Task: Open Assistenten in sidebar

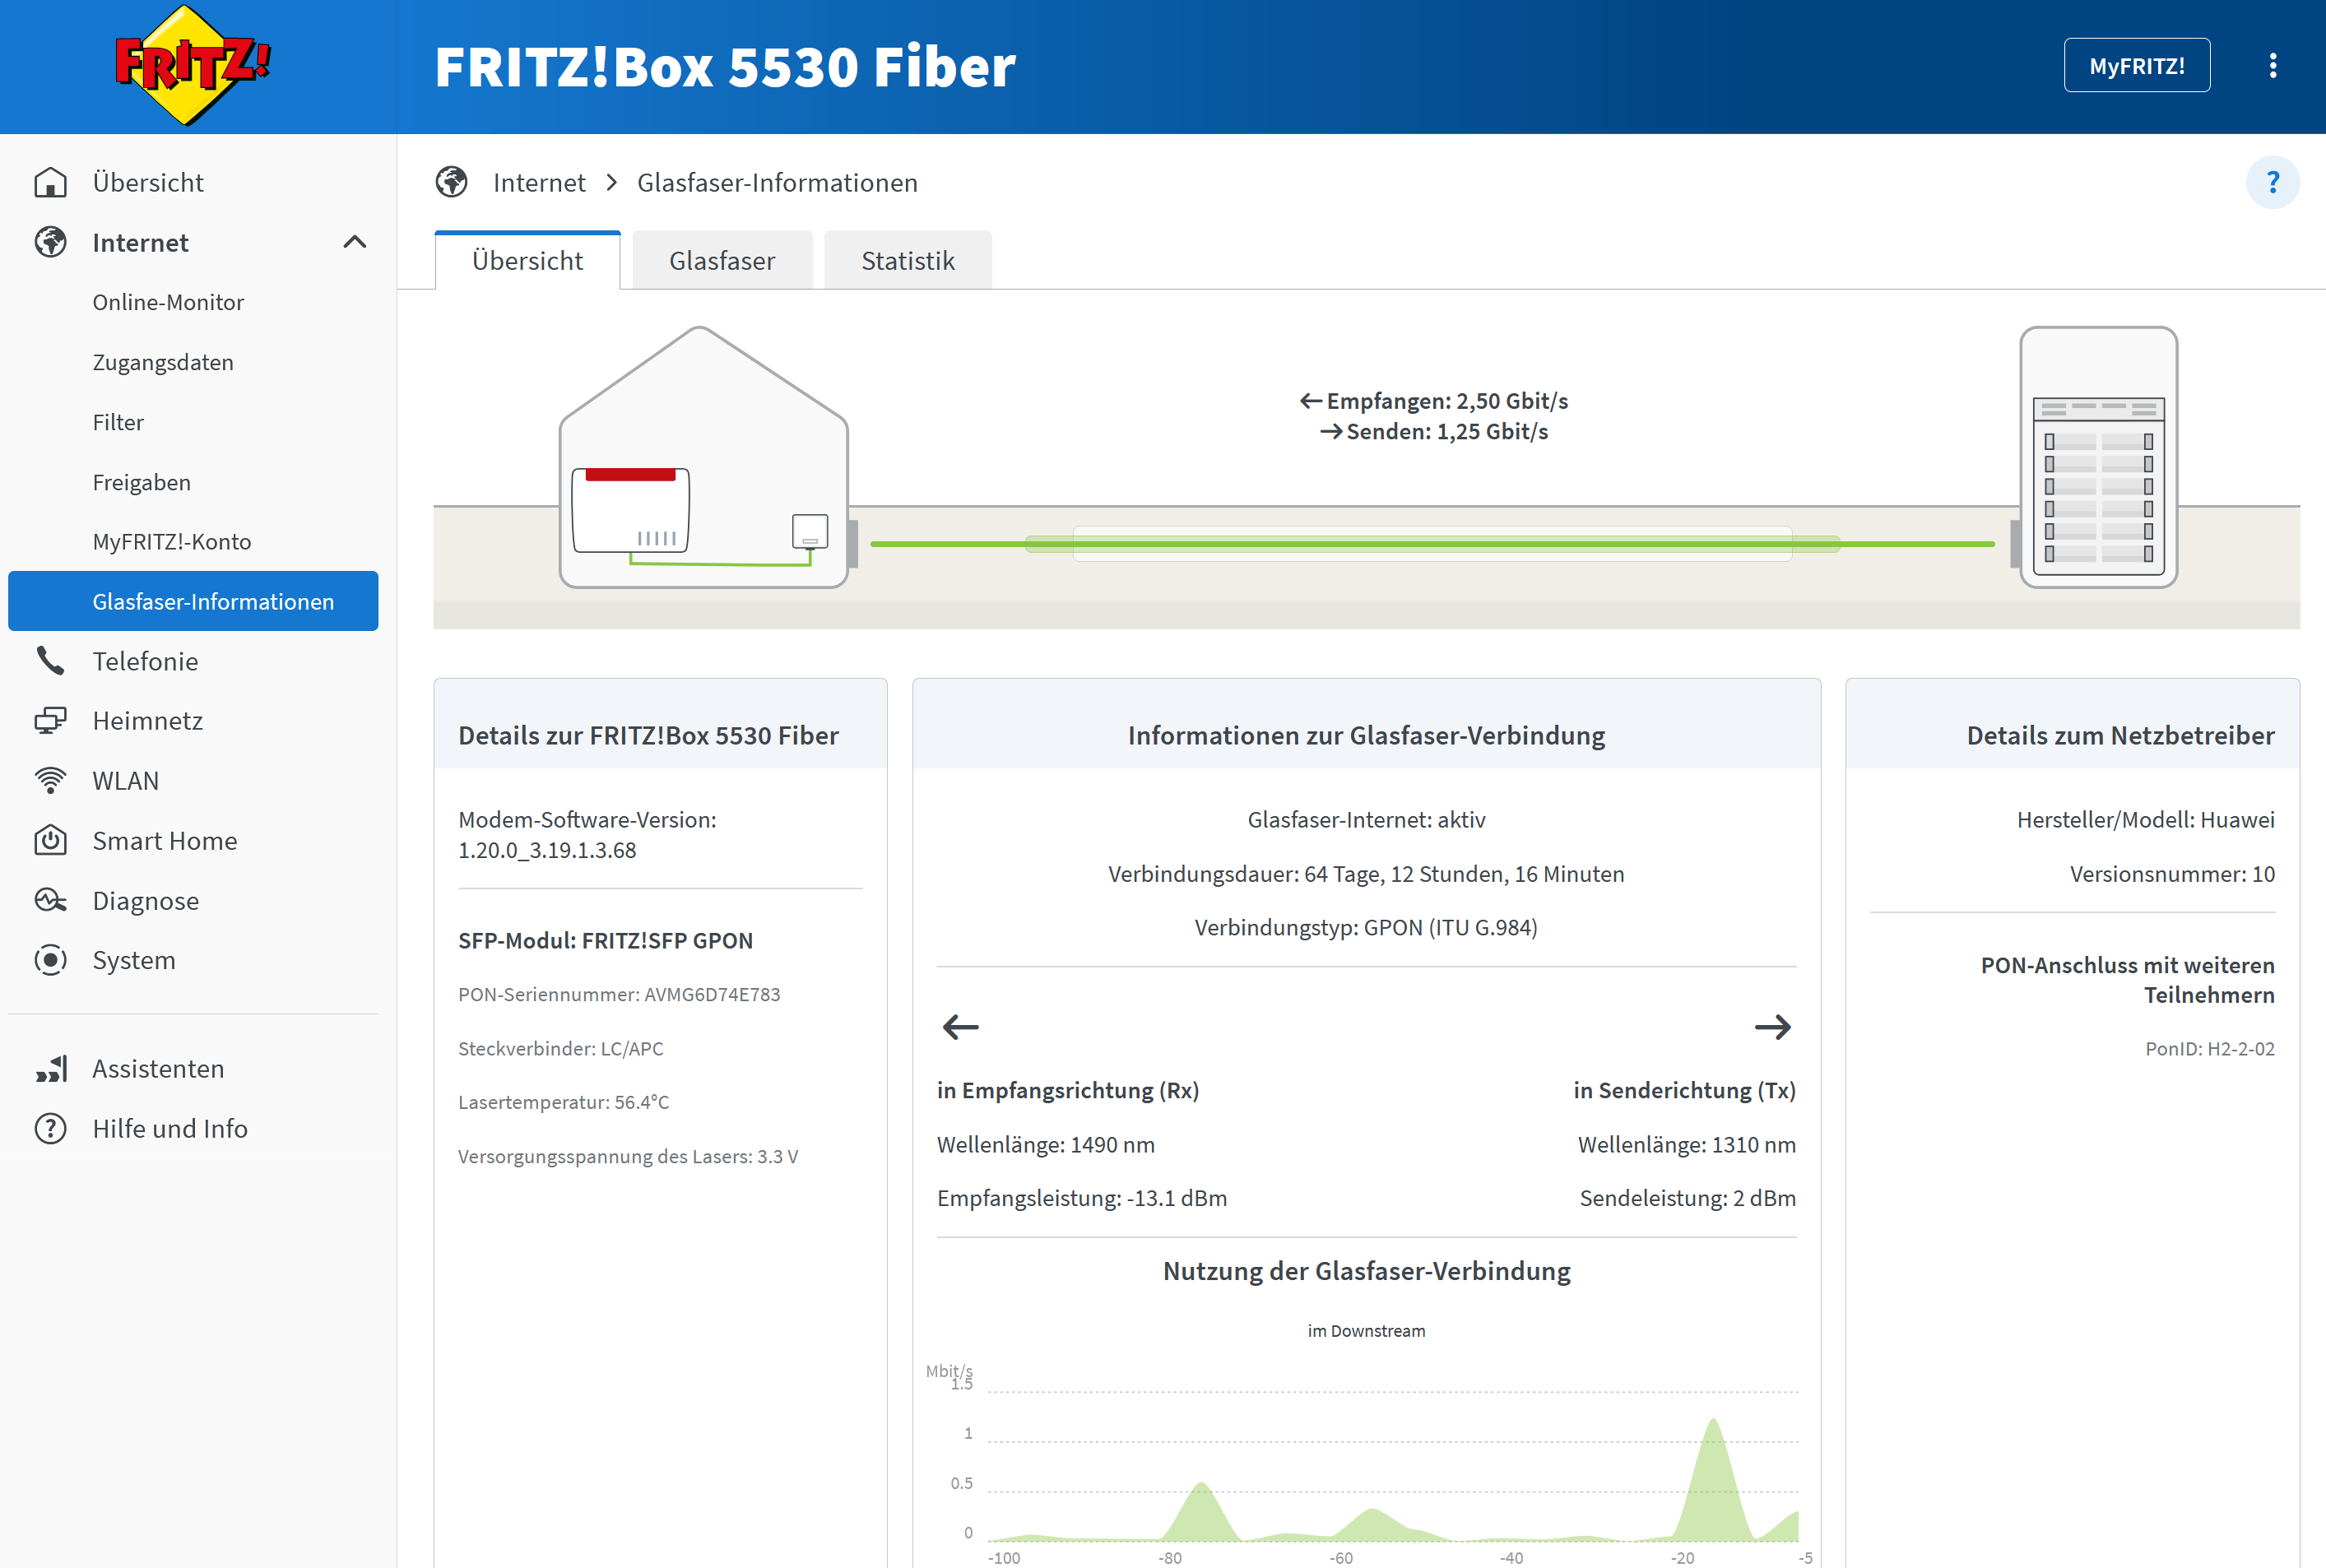Action: click(158, 1069)
